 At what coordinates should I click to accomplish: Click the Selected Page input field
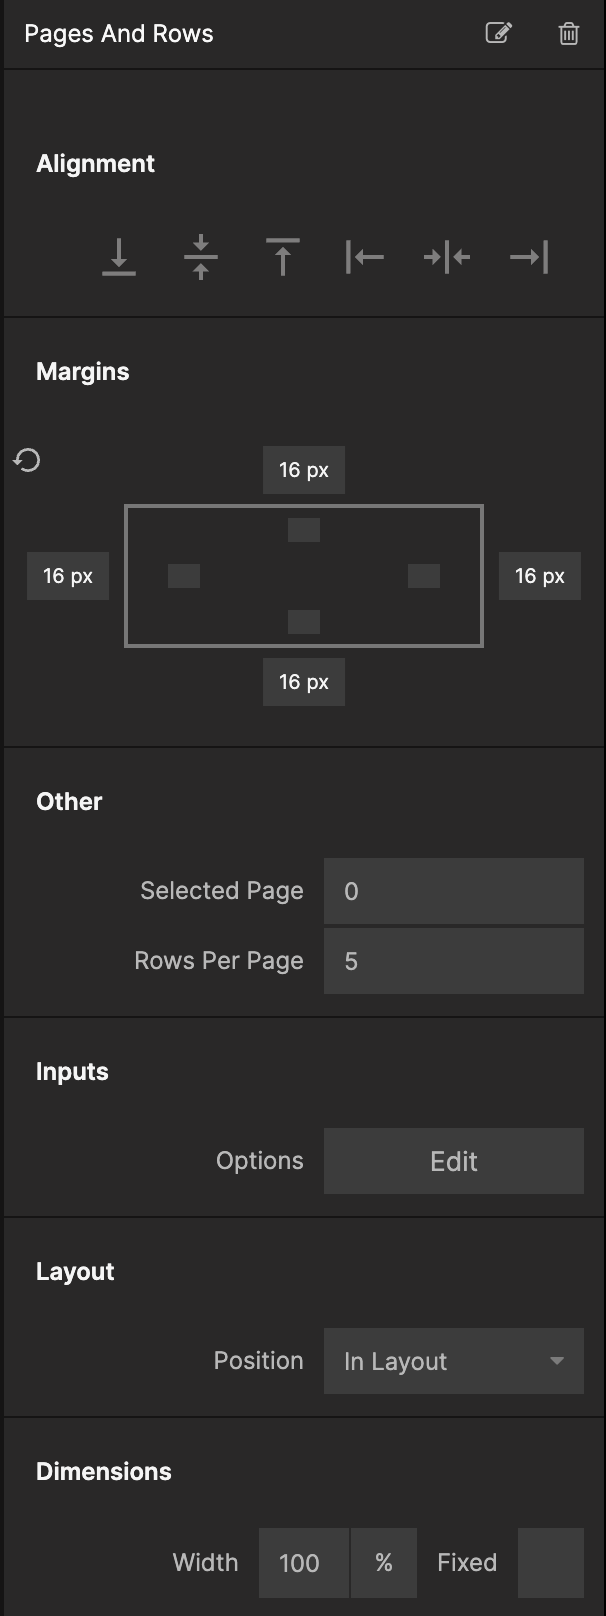(454, 891)
